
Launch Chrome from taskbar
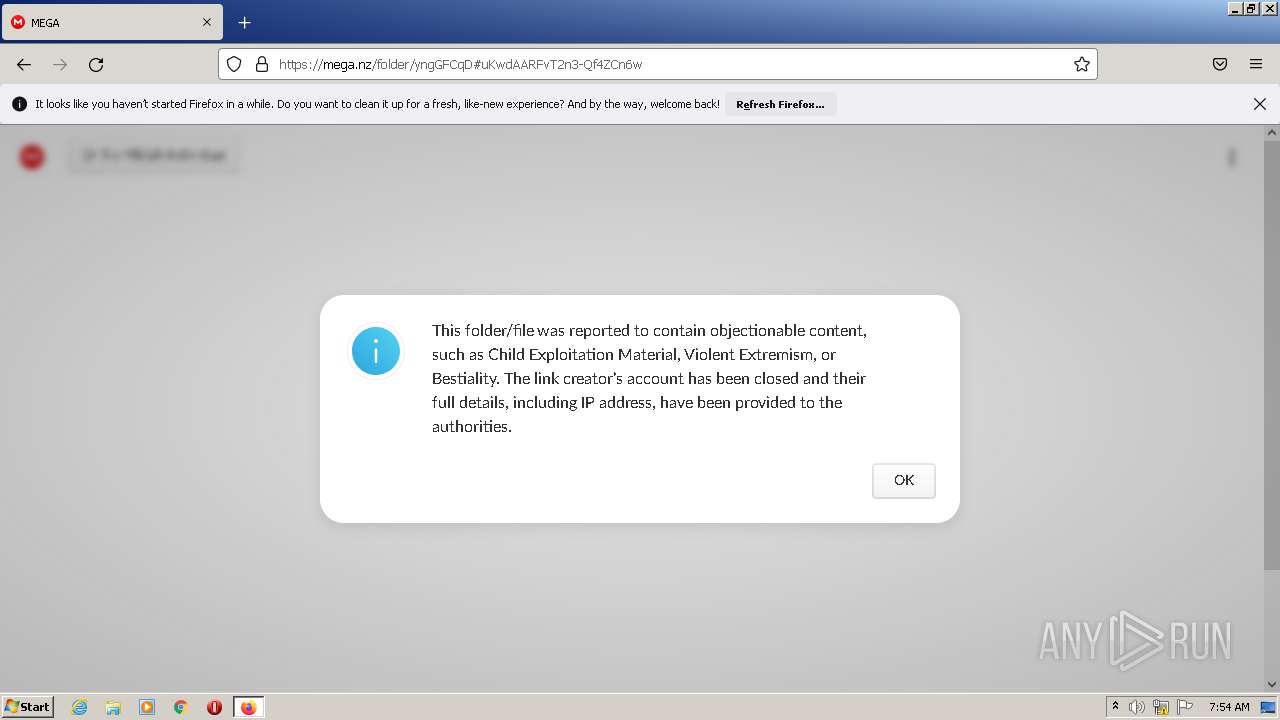(x=181, y=707)
